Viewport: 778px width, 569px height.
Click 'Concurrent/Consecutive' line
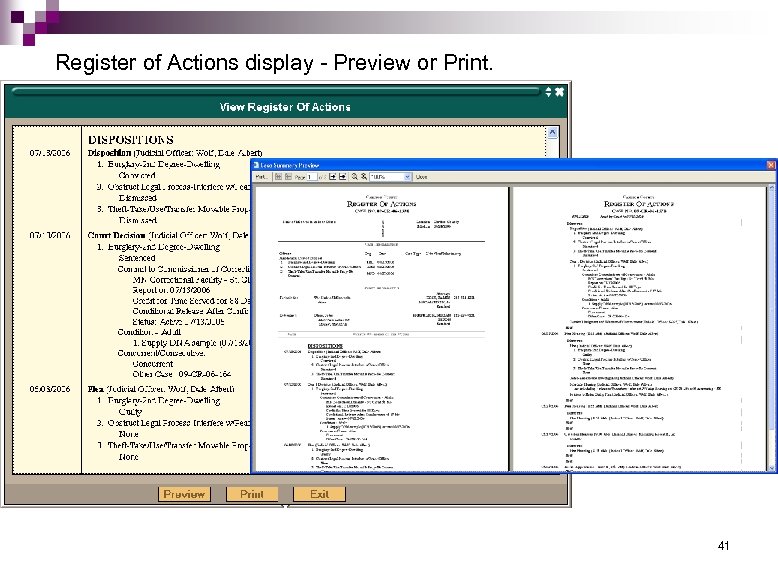click(161, 353)
